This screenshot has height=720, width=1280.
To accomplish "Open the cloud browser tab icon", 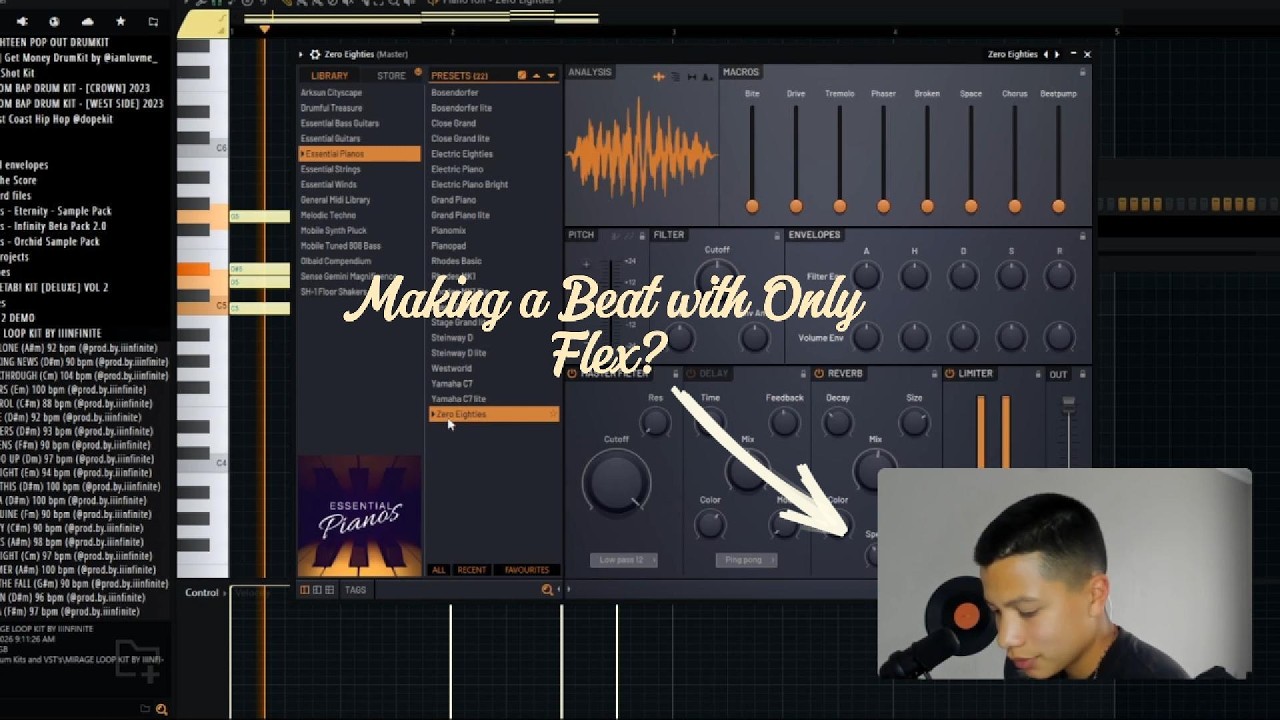I will coord(87,21).
